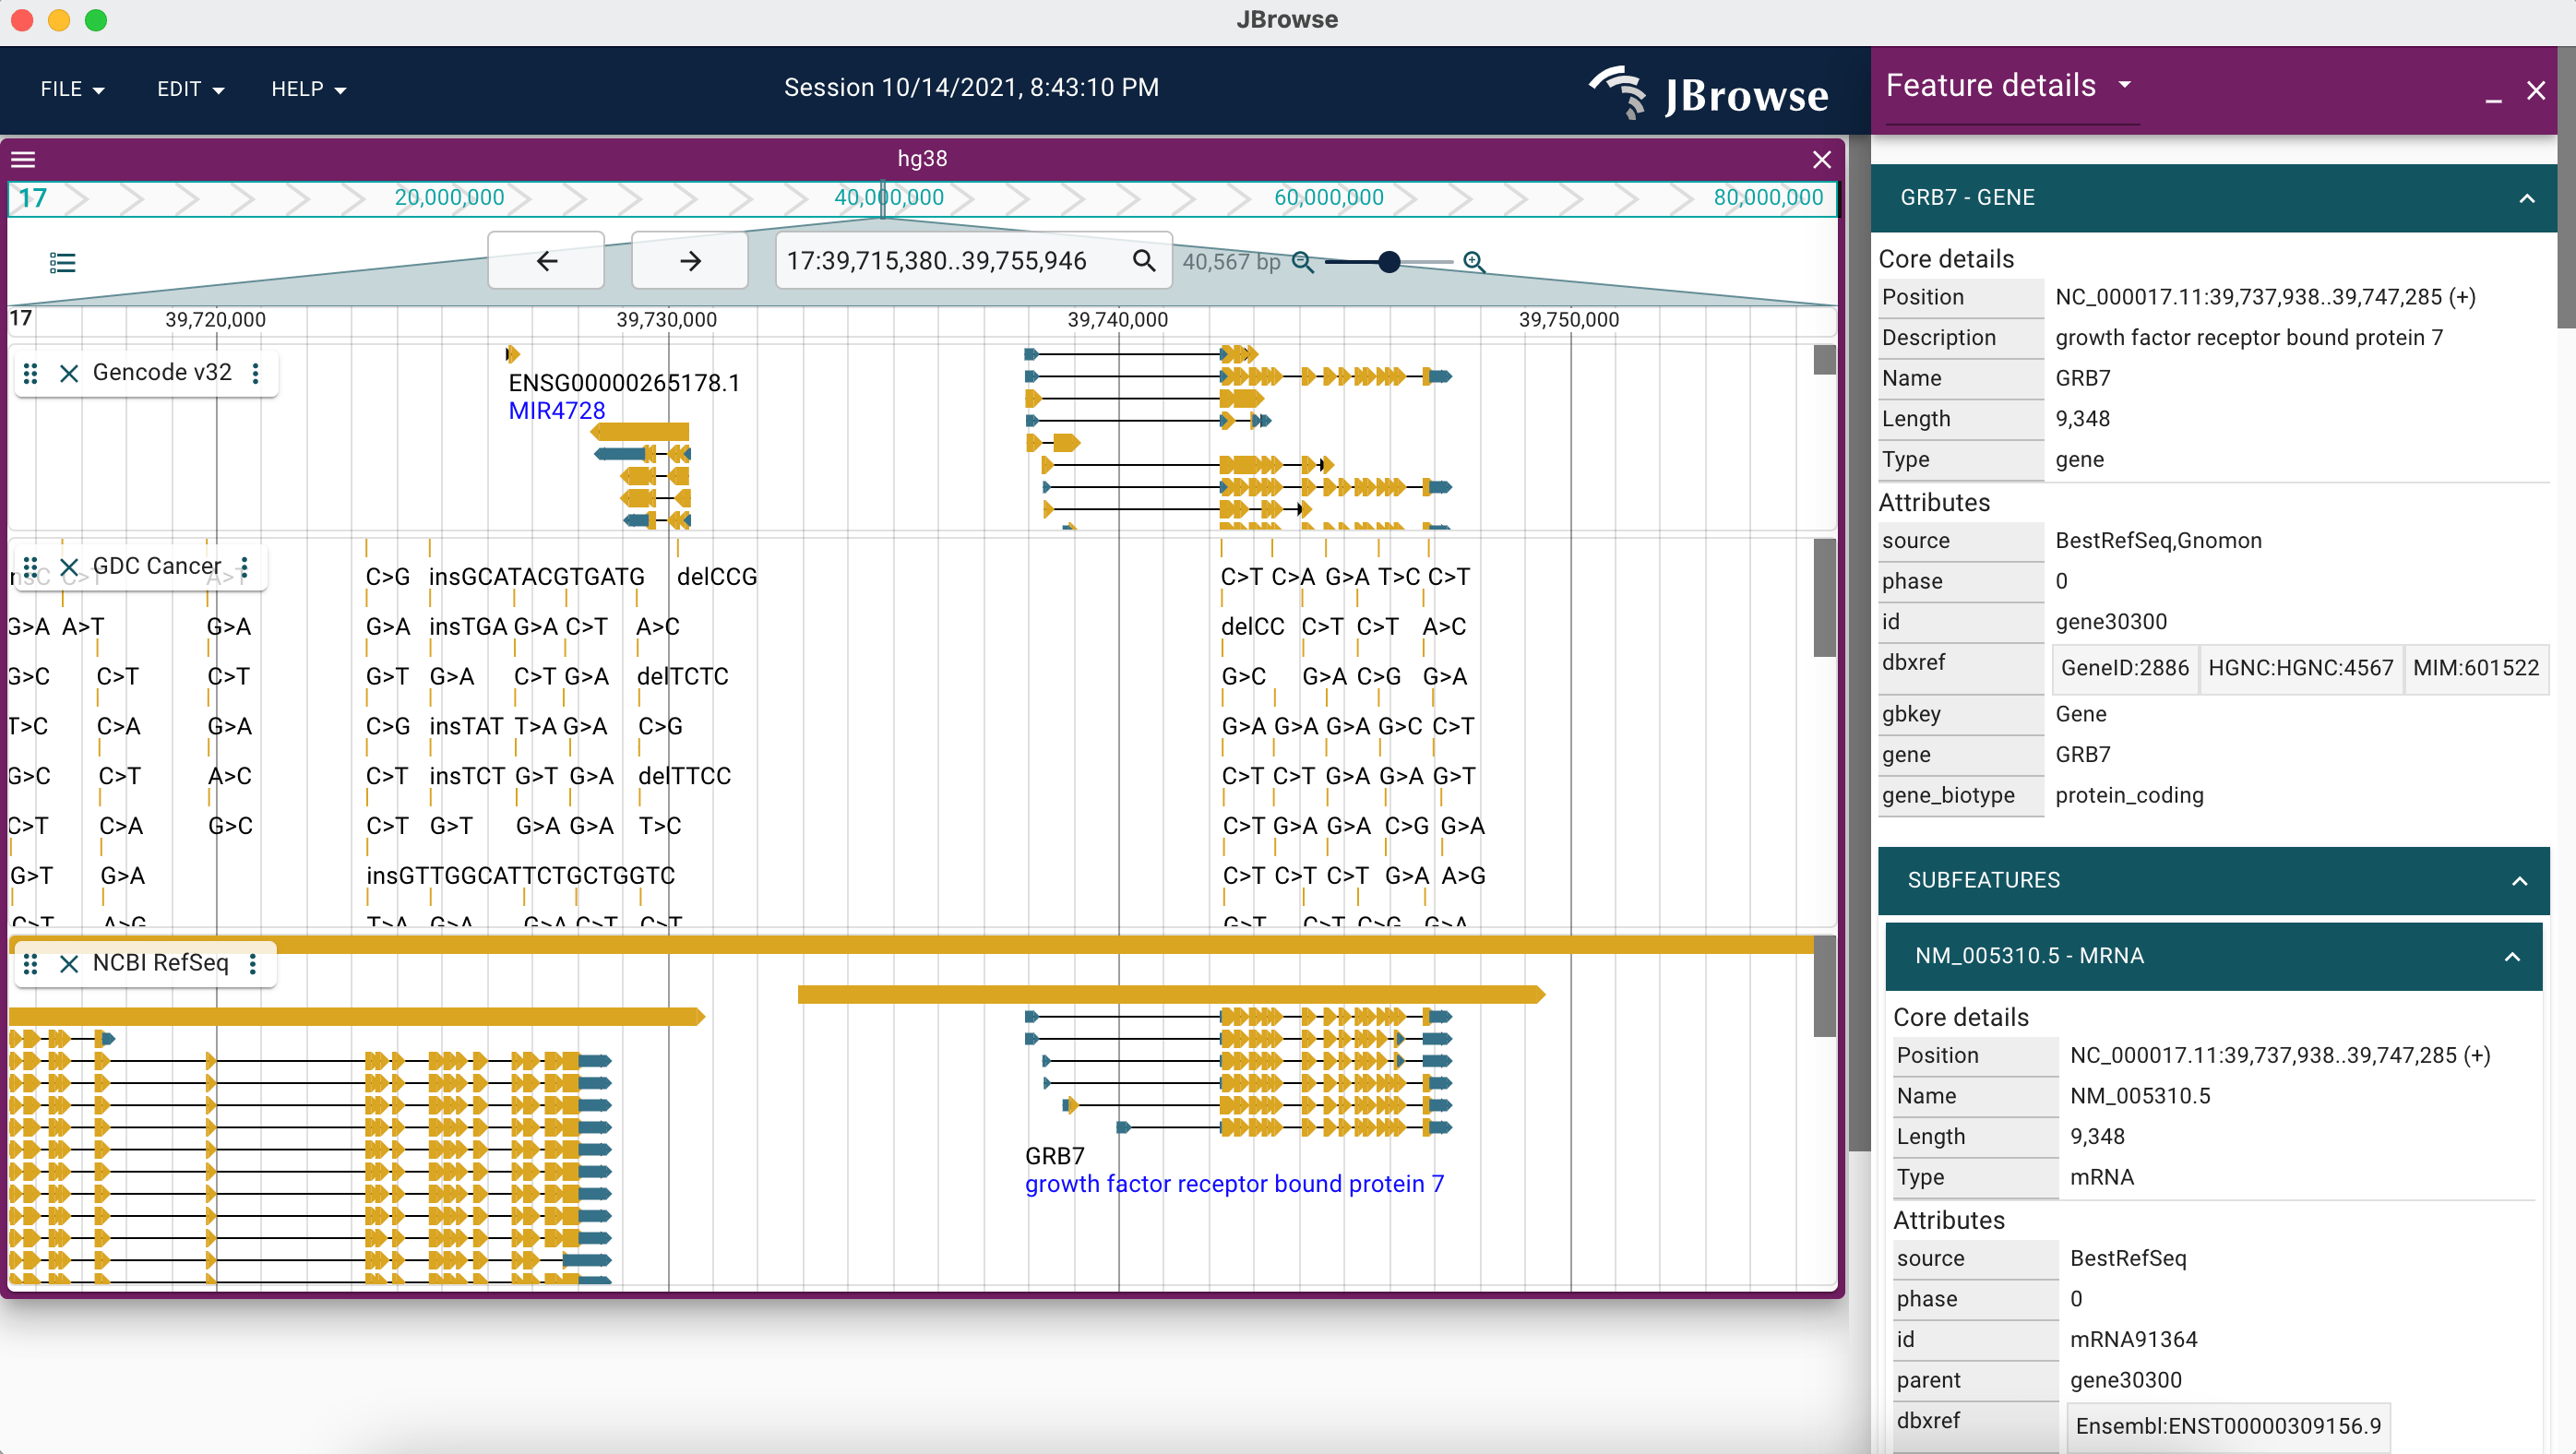2576x1454 pixels.
Task: Close the Feature details drawer
Action: (x=2536, y=91)
